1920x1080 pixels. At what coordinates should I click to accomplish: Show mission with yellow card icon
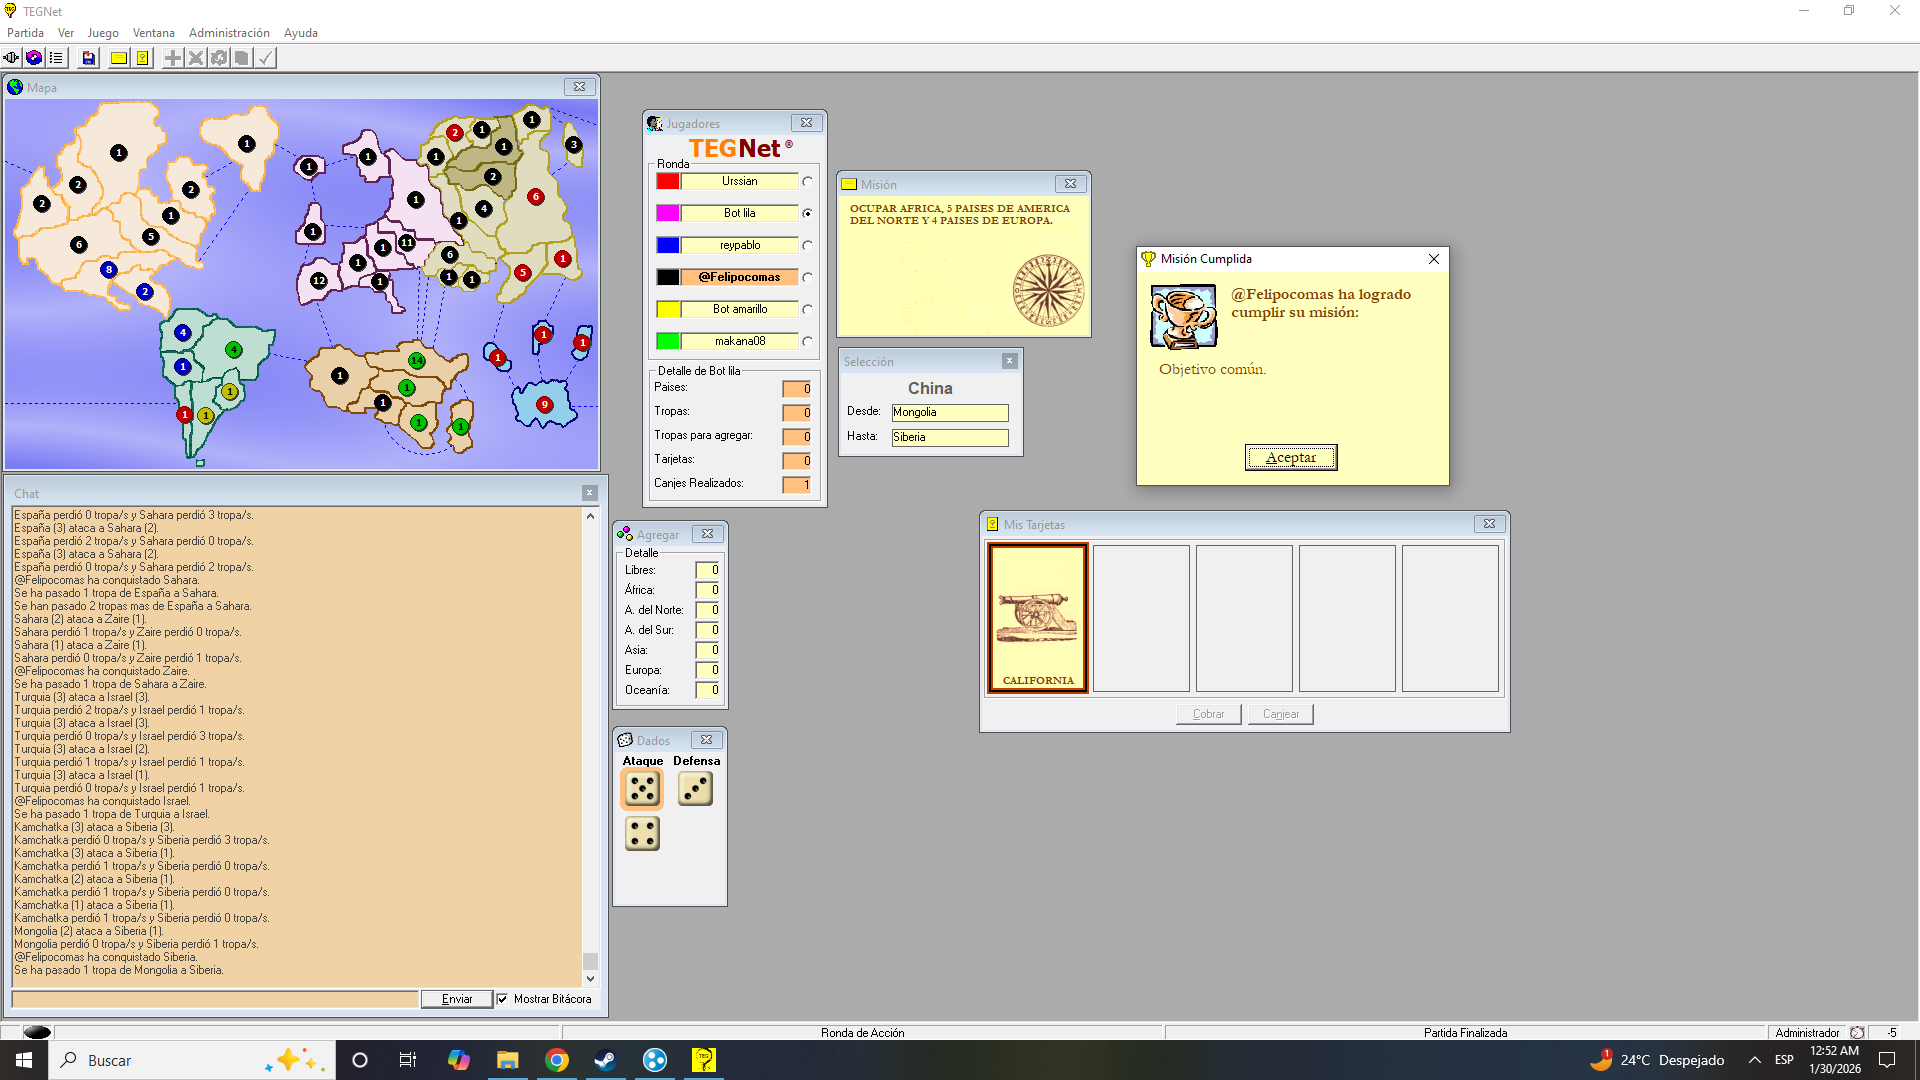tap(119, 58)
